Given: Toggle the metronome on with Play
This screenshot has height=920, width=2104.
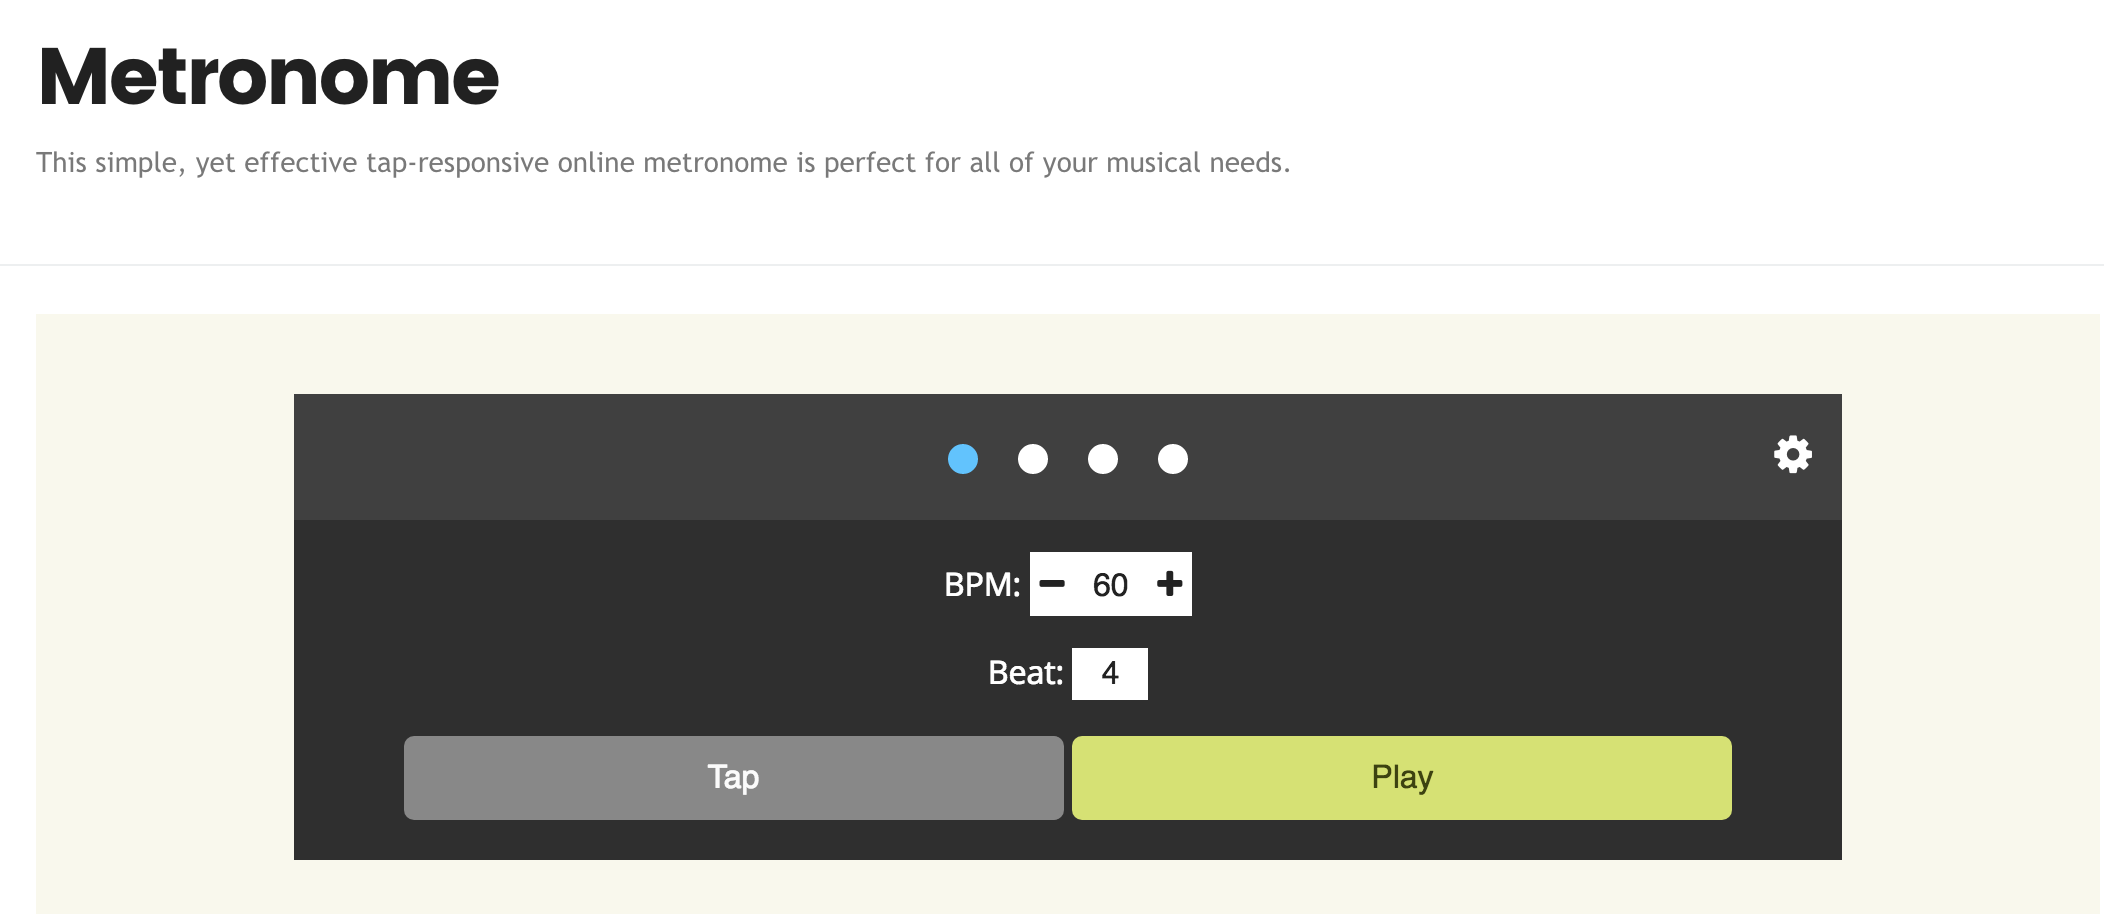Looking at the screenshot, I should pos(1400,777).
